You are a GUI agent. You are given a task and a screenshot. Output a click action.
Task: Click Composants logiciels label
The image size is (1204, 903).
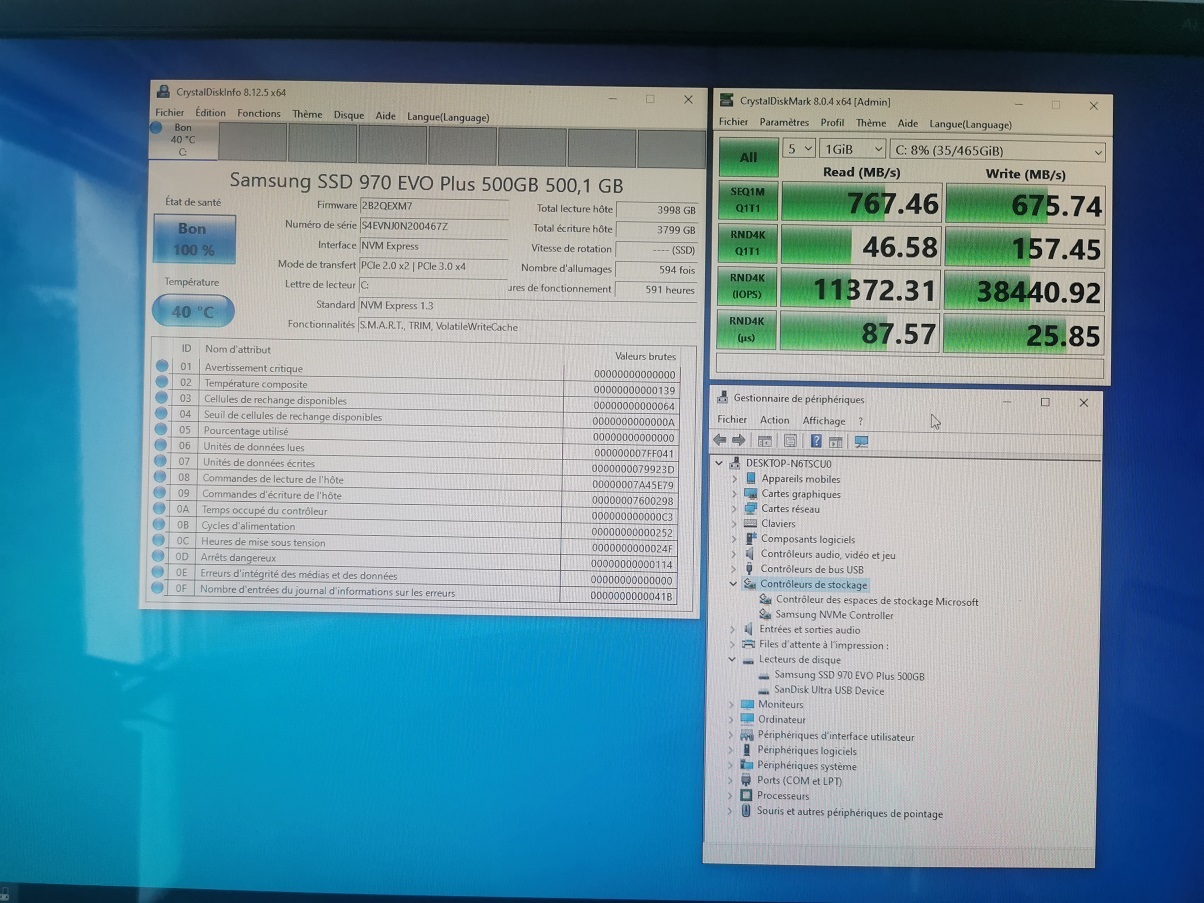808,540
